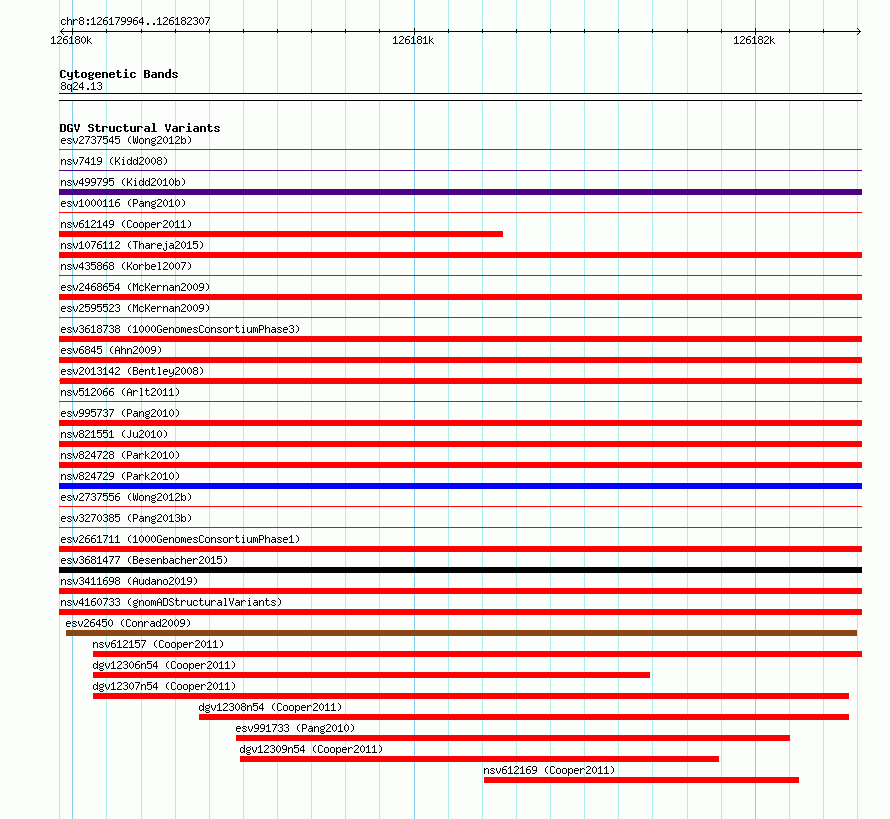Viewport: 890px width, 819px height.
Task: Click the chr8:126179964..126182307 region label
Action: pos(135,22)
